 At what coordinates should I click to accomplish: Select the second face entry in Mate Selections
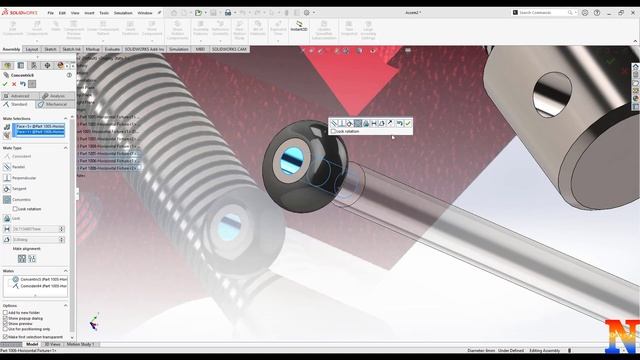(x=40, y=132)
